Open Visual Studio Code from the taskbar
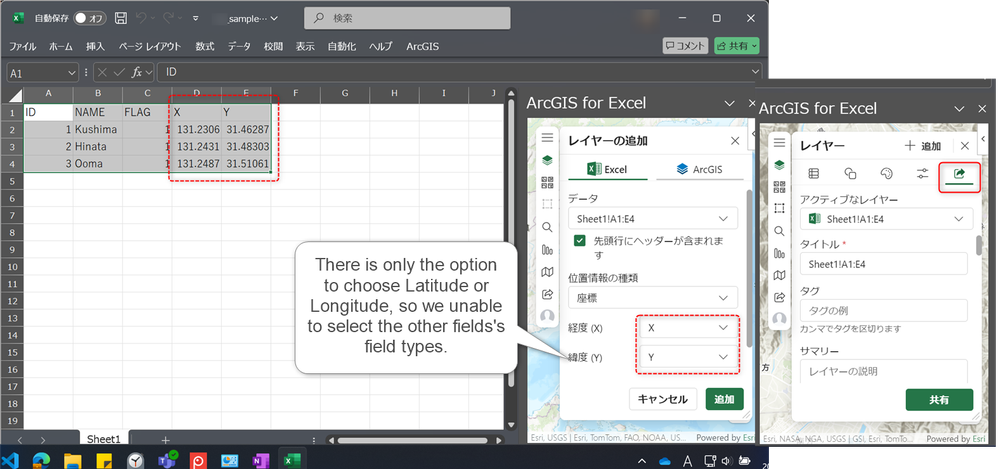The image size is (999, 469). coord(11,459)
